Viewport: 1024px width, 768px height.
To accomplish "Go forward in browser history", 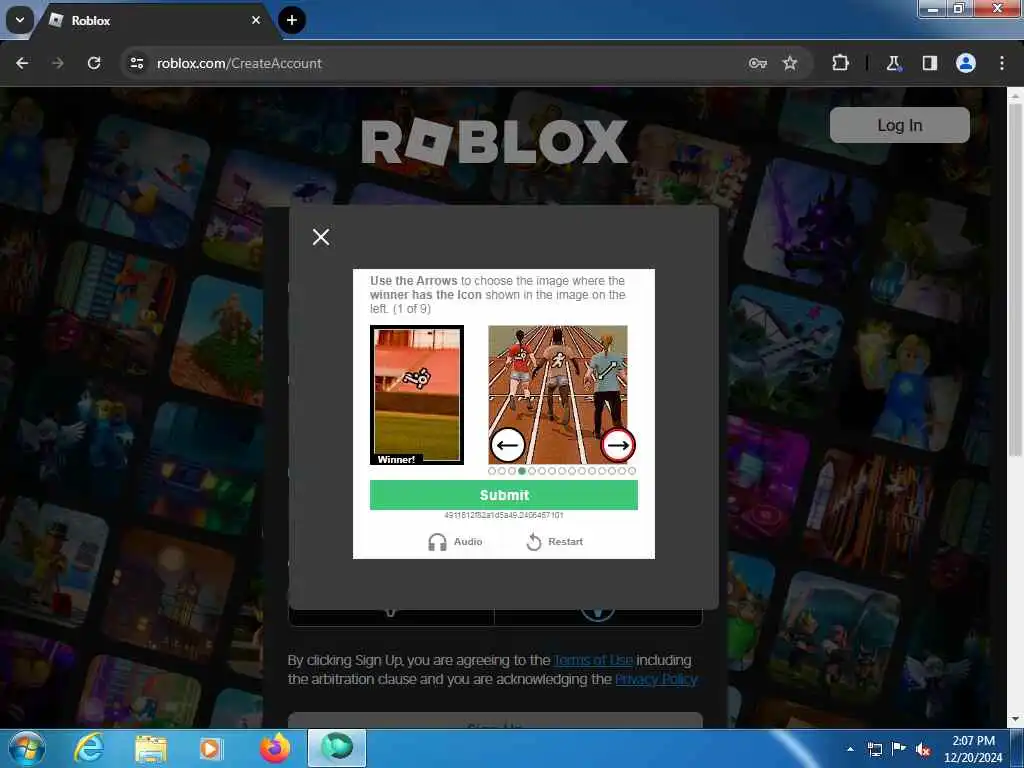I will [57, 63].
